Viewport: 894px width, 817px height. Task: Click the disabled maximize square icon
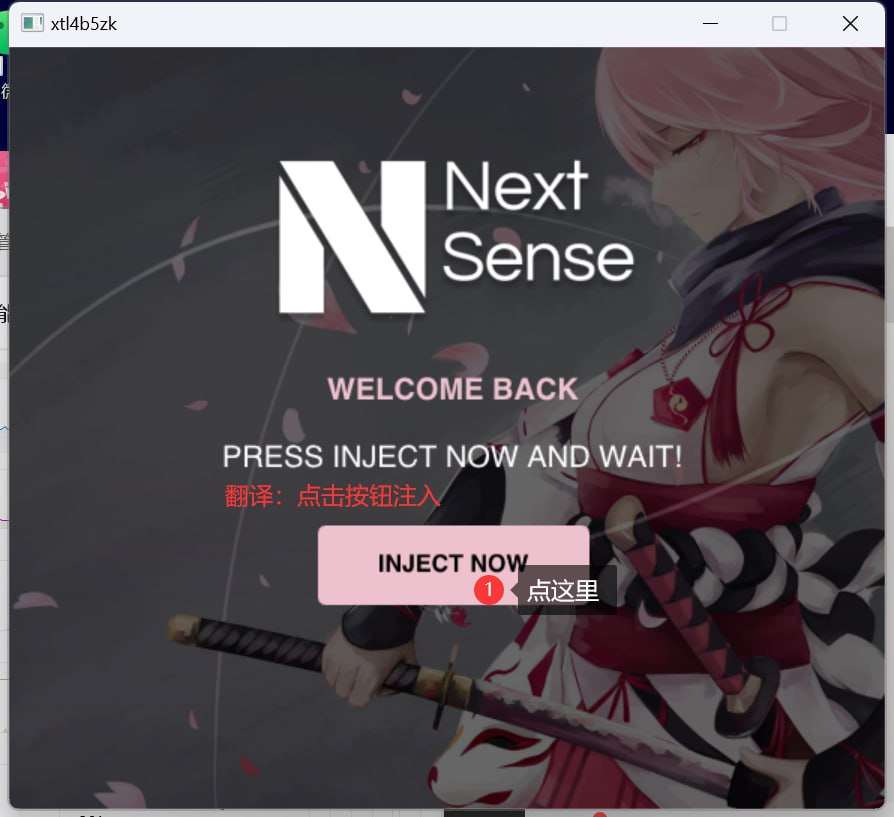(x=779, y=23)
